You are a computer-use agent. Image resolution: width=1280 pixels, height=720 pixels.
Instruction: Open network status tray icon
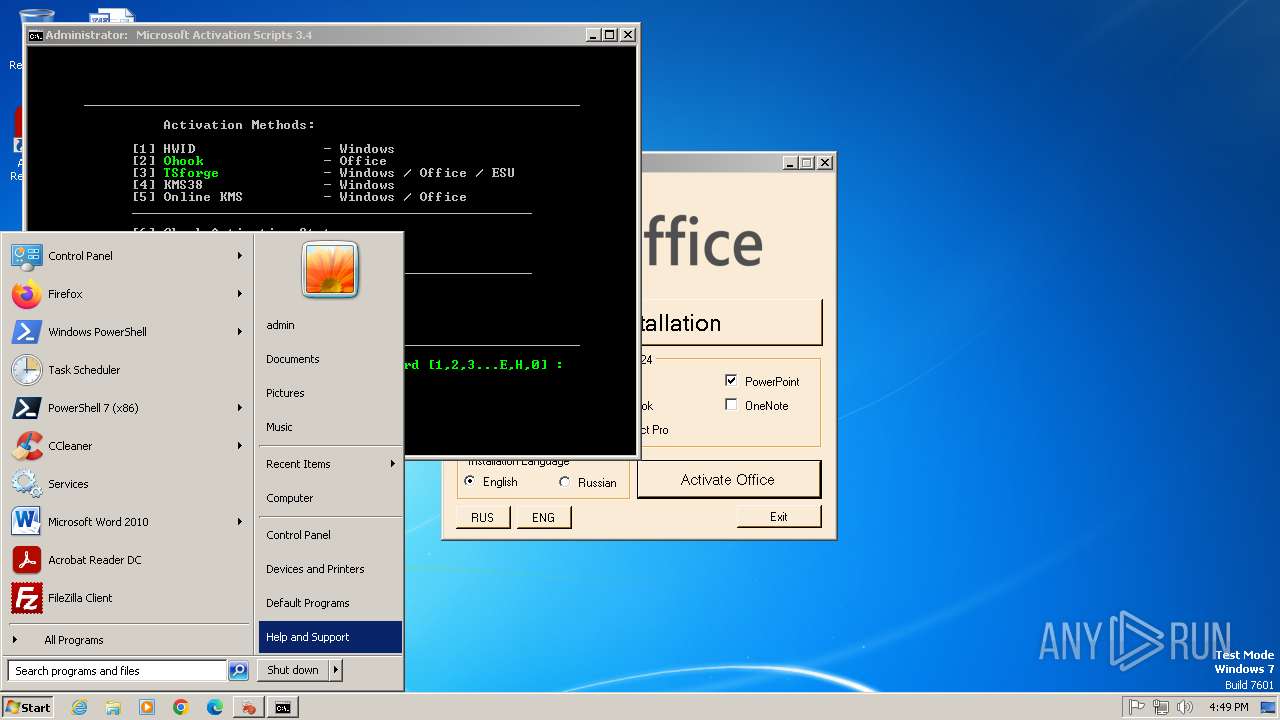coord(1160,707)
